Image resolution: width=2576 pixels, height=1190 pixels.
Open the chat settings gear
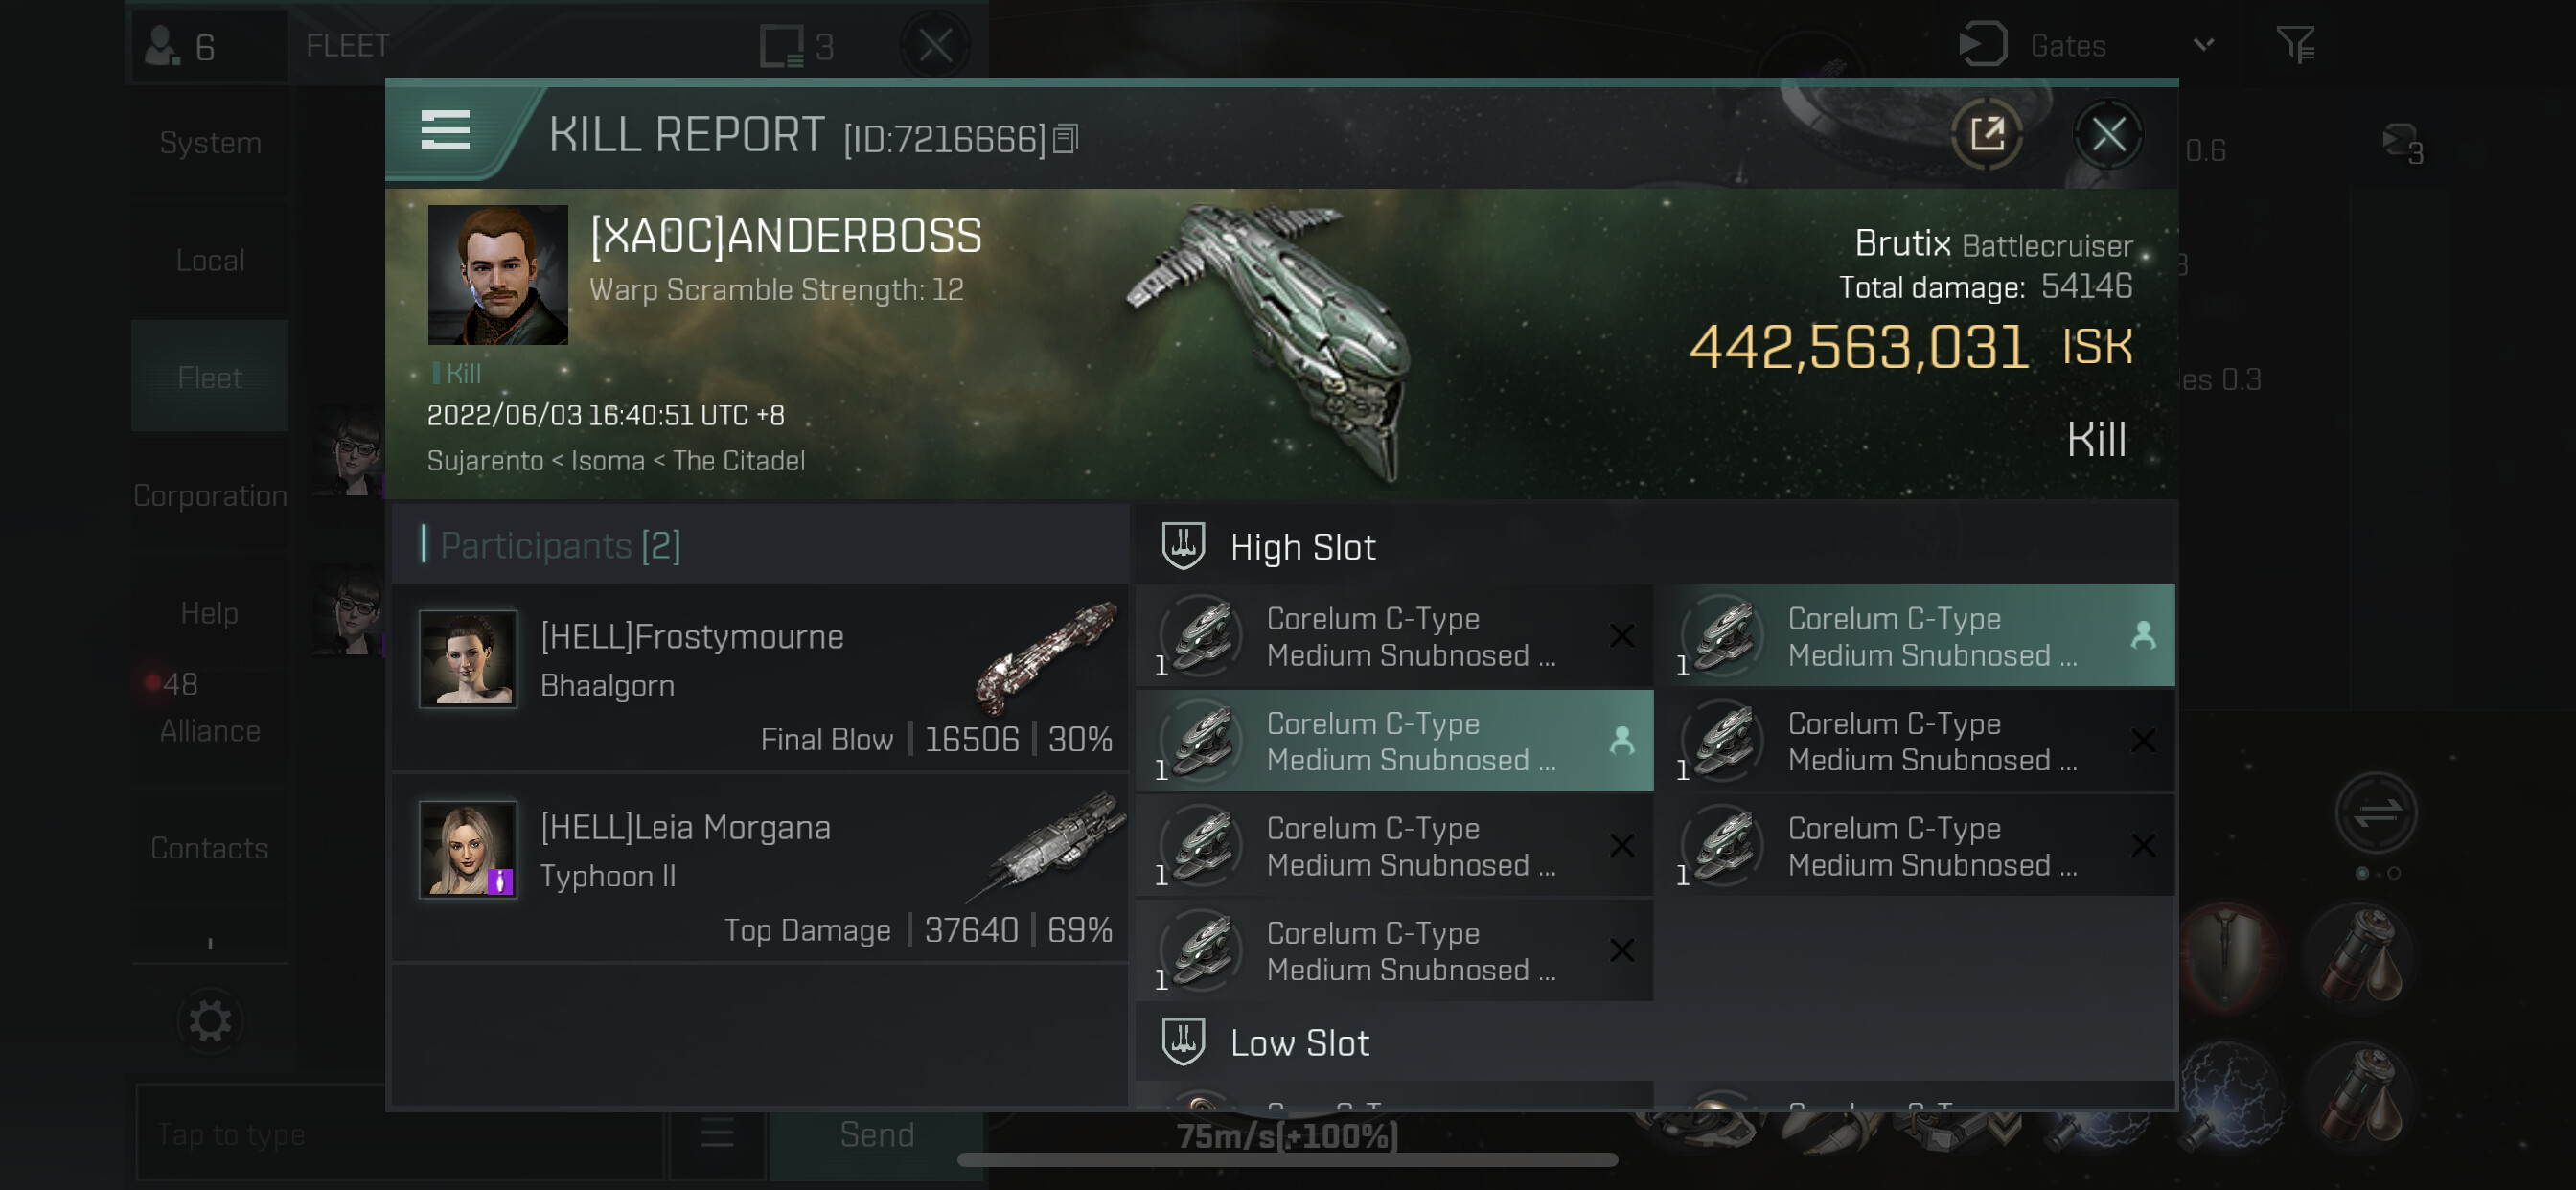(x=210, y=1021)
